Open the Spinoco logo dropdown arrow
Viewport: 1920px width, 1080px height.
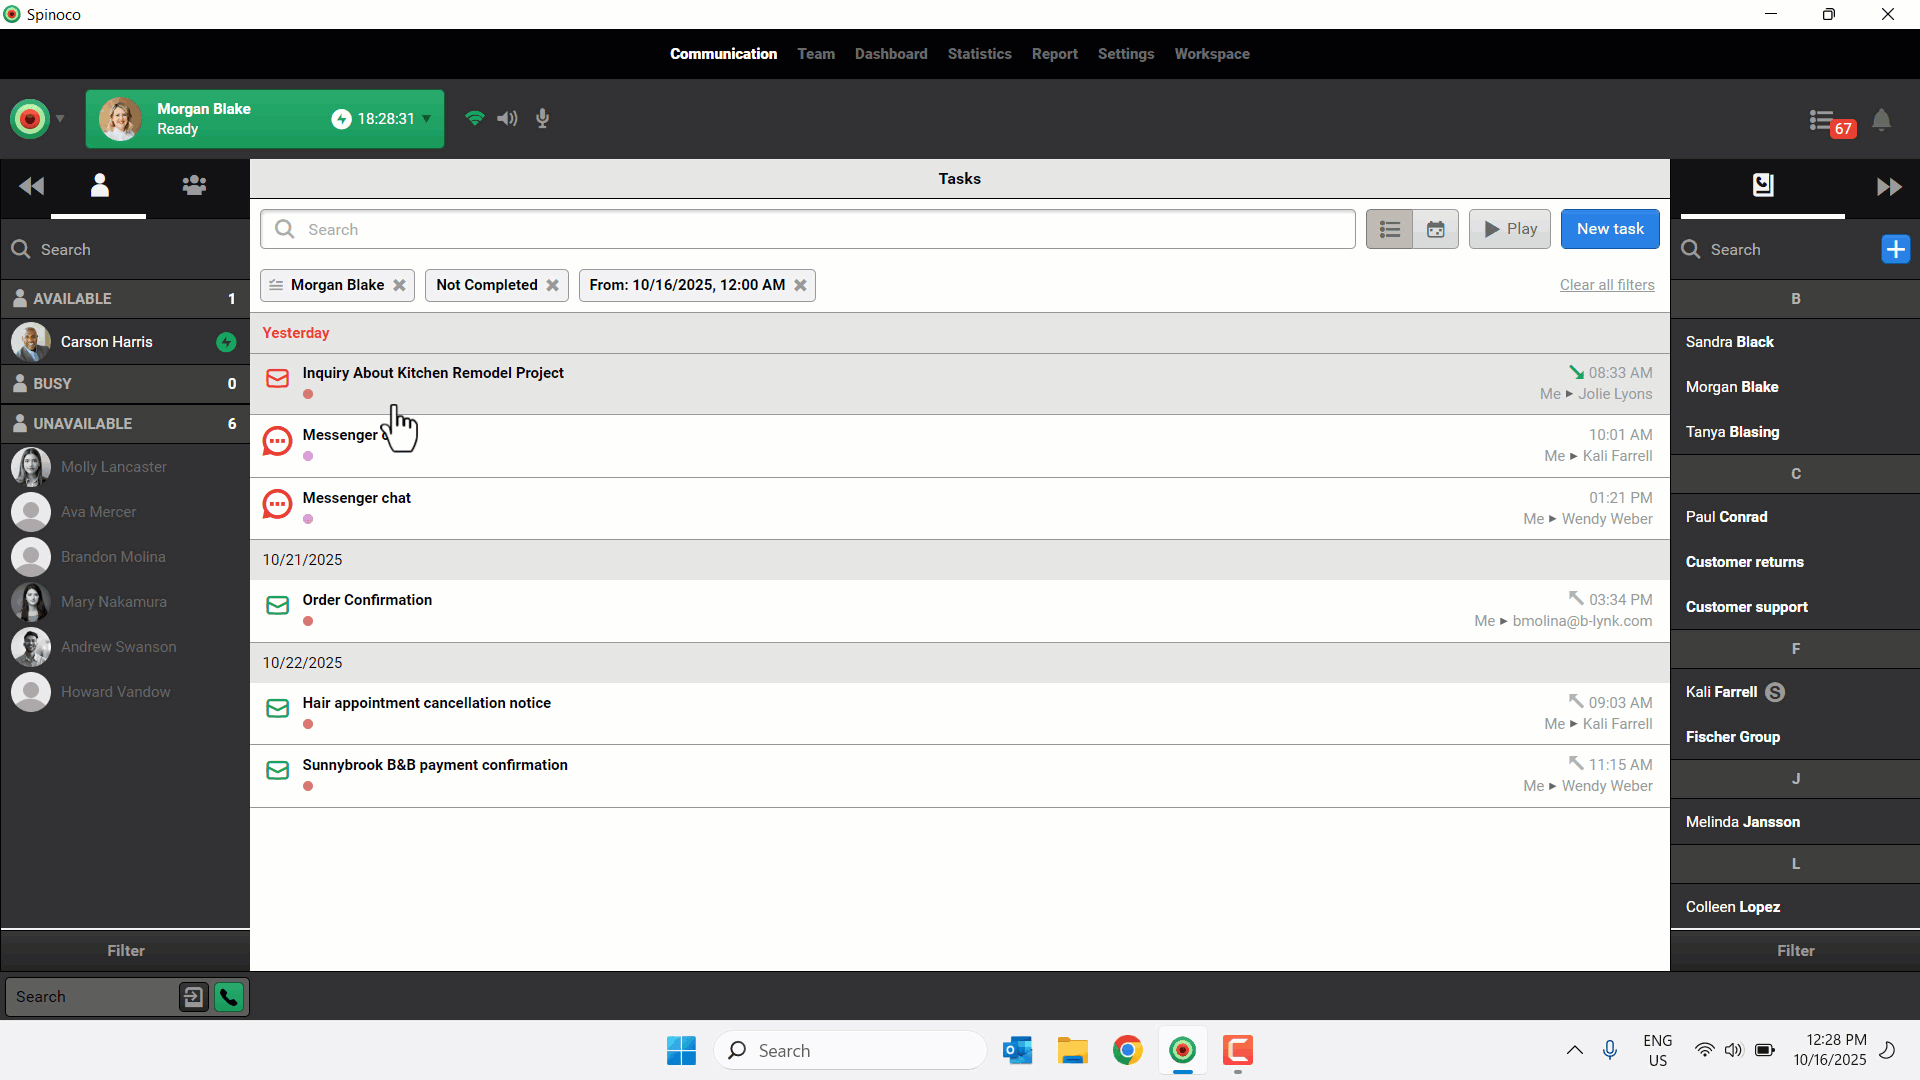coord(60,119)
